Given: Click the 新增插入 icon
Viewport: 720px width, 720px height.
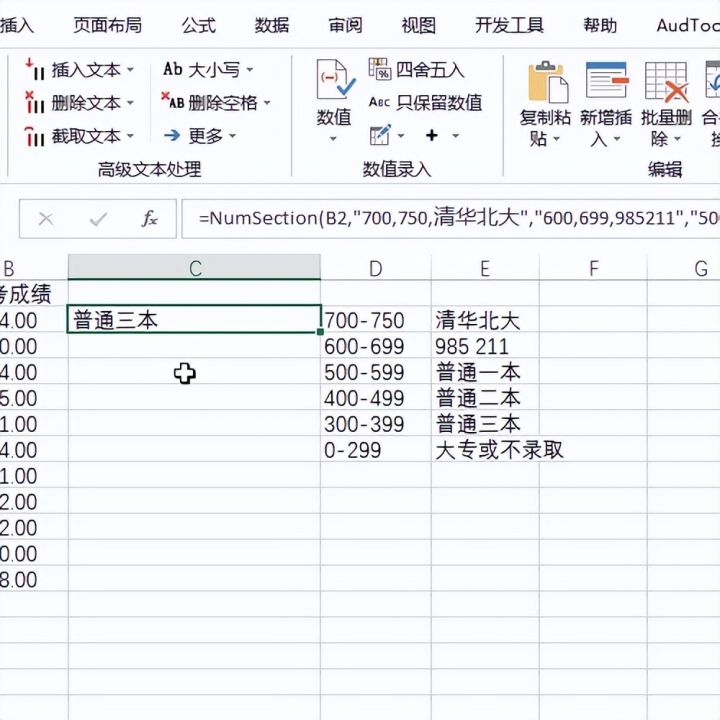Looking at the screenshot, I should pos(607,80).
